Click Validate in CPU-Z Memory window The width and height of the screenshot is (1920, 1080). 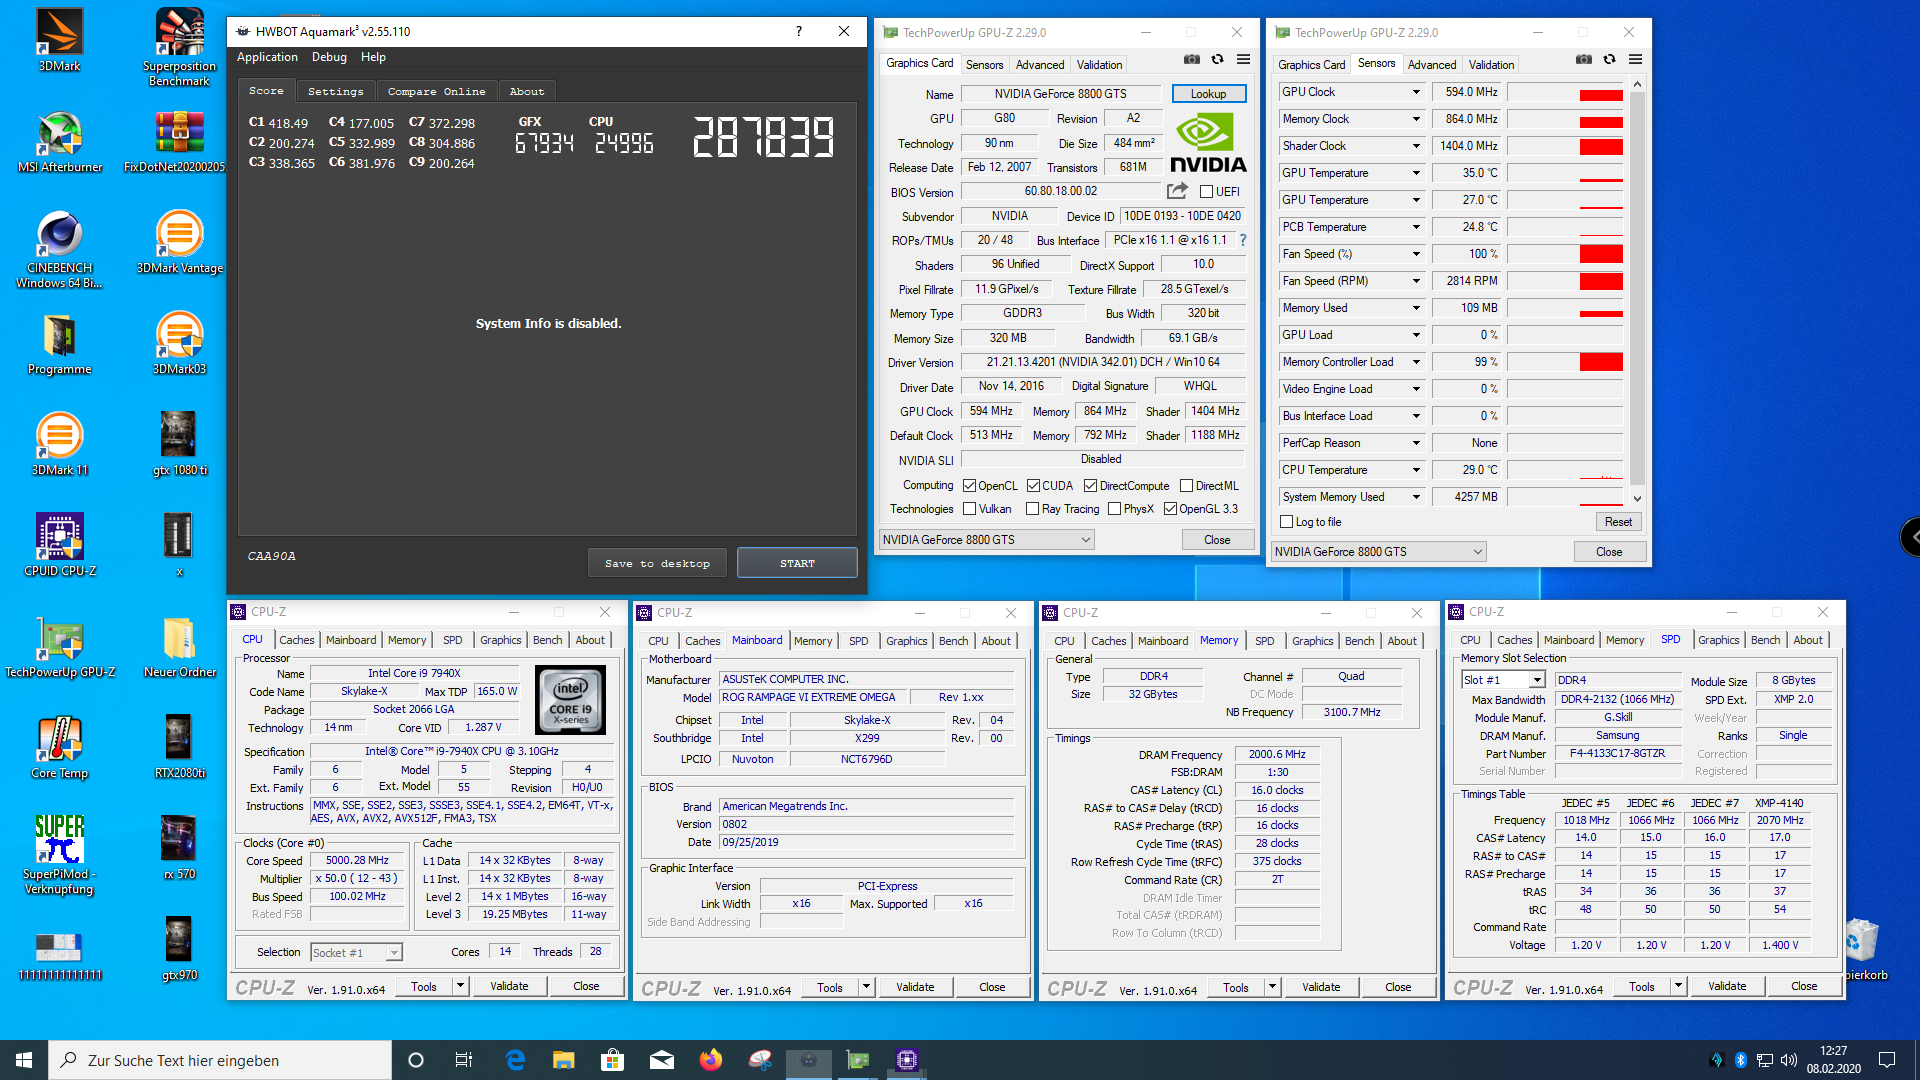tap(1321, 987)
